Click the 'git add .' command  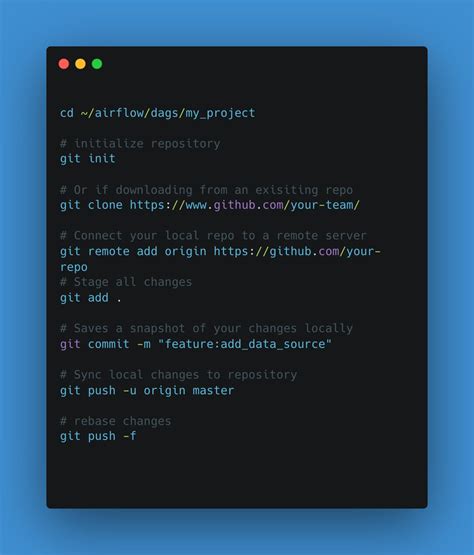tap(91, 298)
